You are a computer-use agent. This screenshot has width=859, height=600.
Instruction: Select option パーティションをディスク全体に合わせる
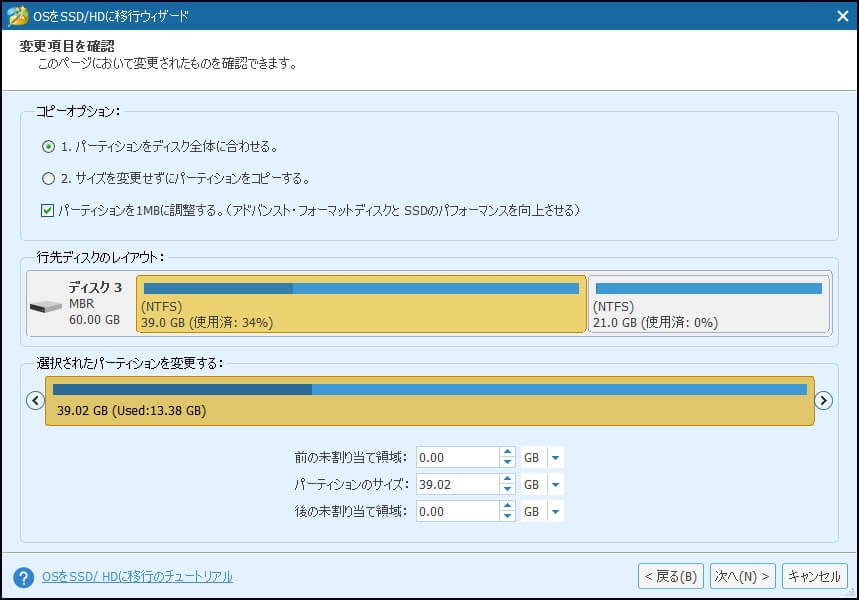46,147
